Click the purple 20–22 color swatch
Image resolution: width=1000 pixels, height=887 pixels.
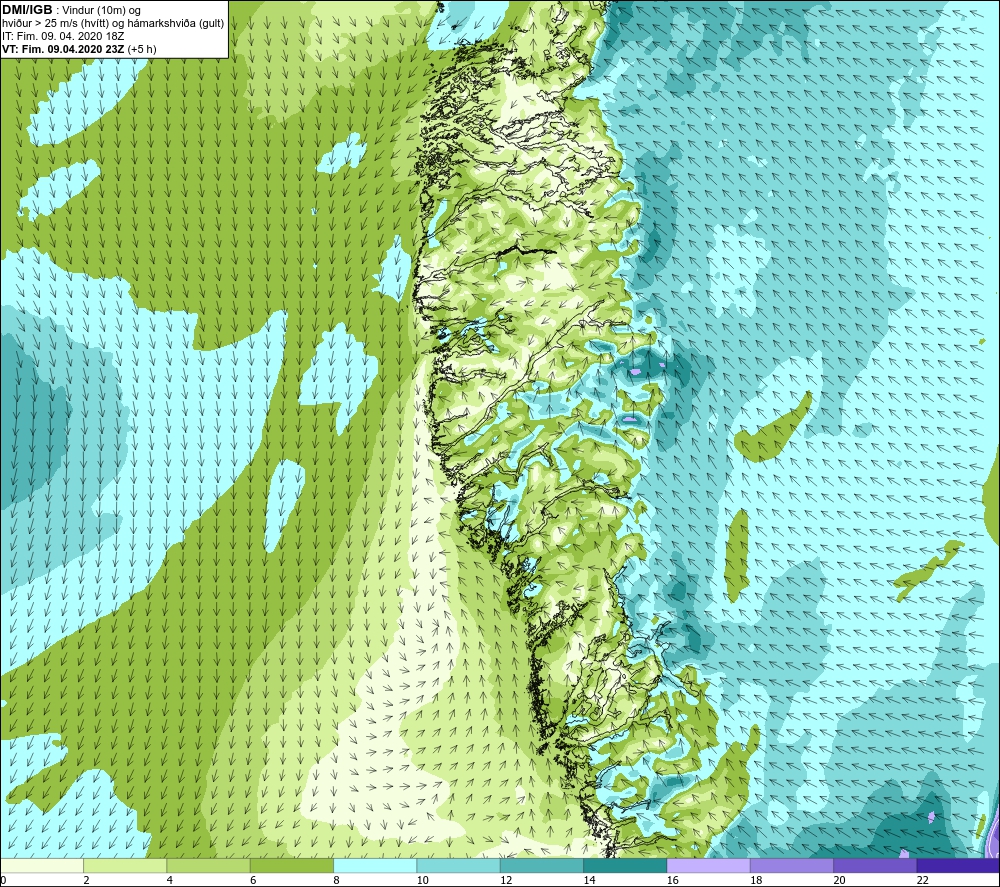point(874,865)
